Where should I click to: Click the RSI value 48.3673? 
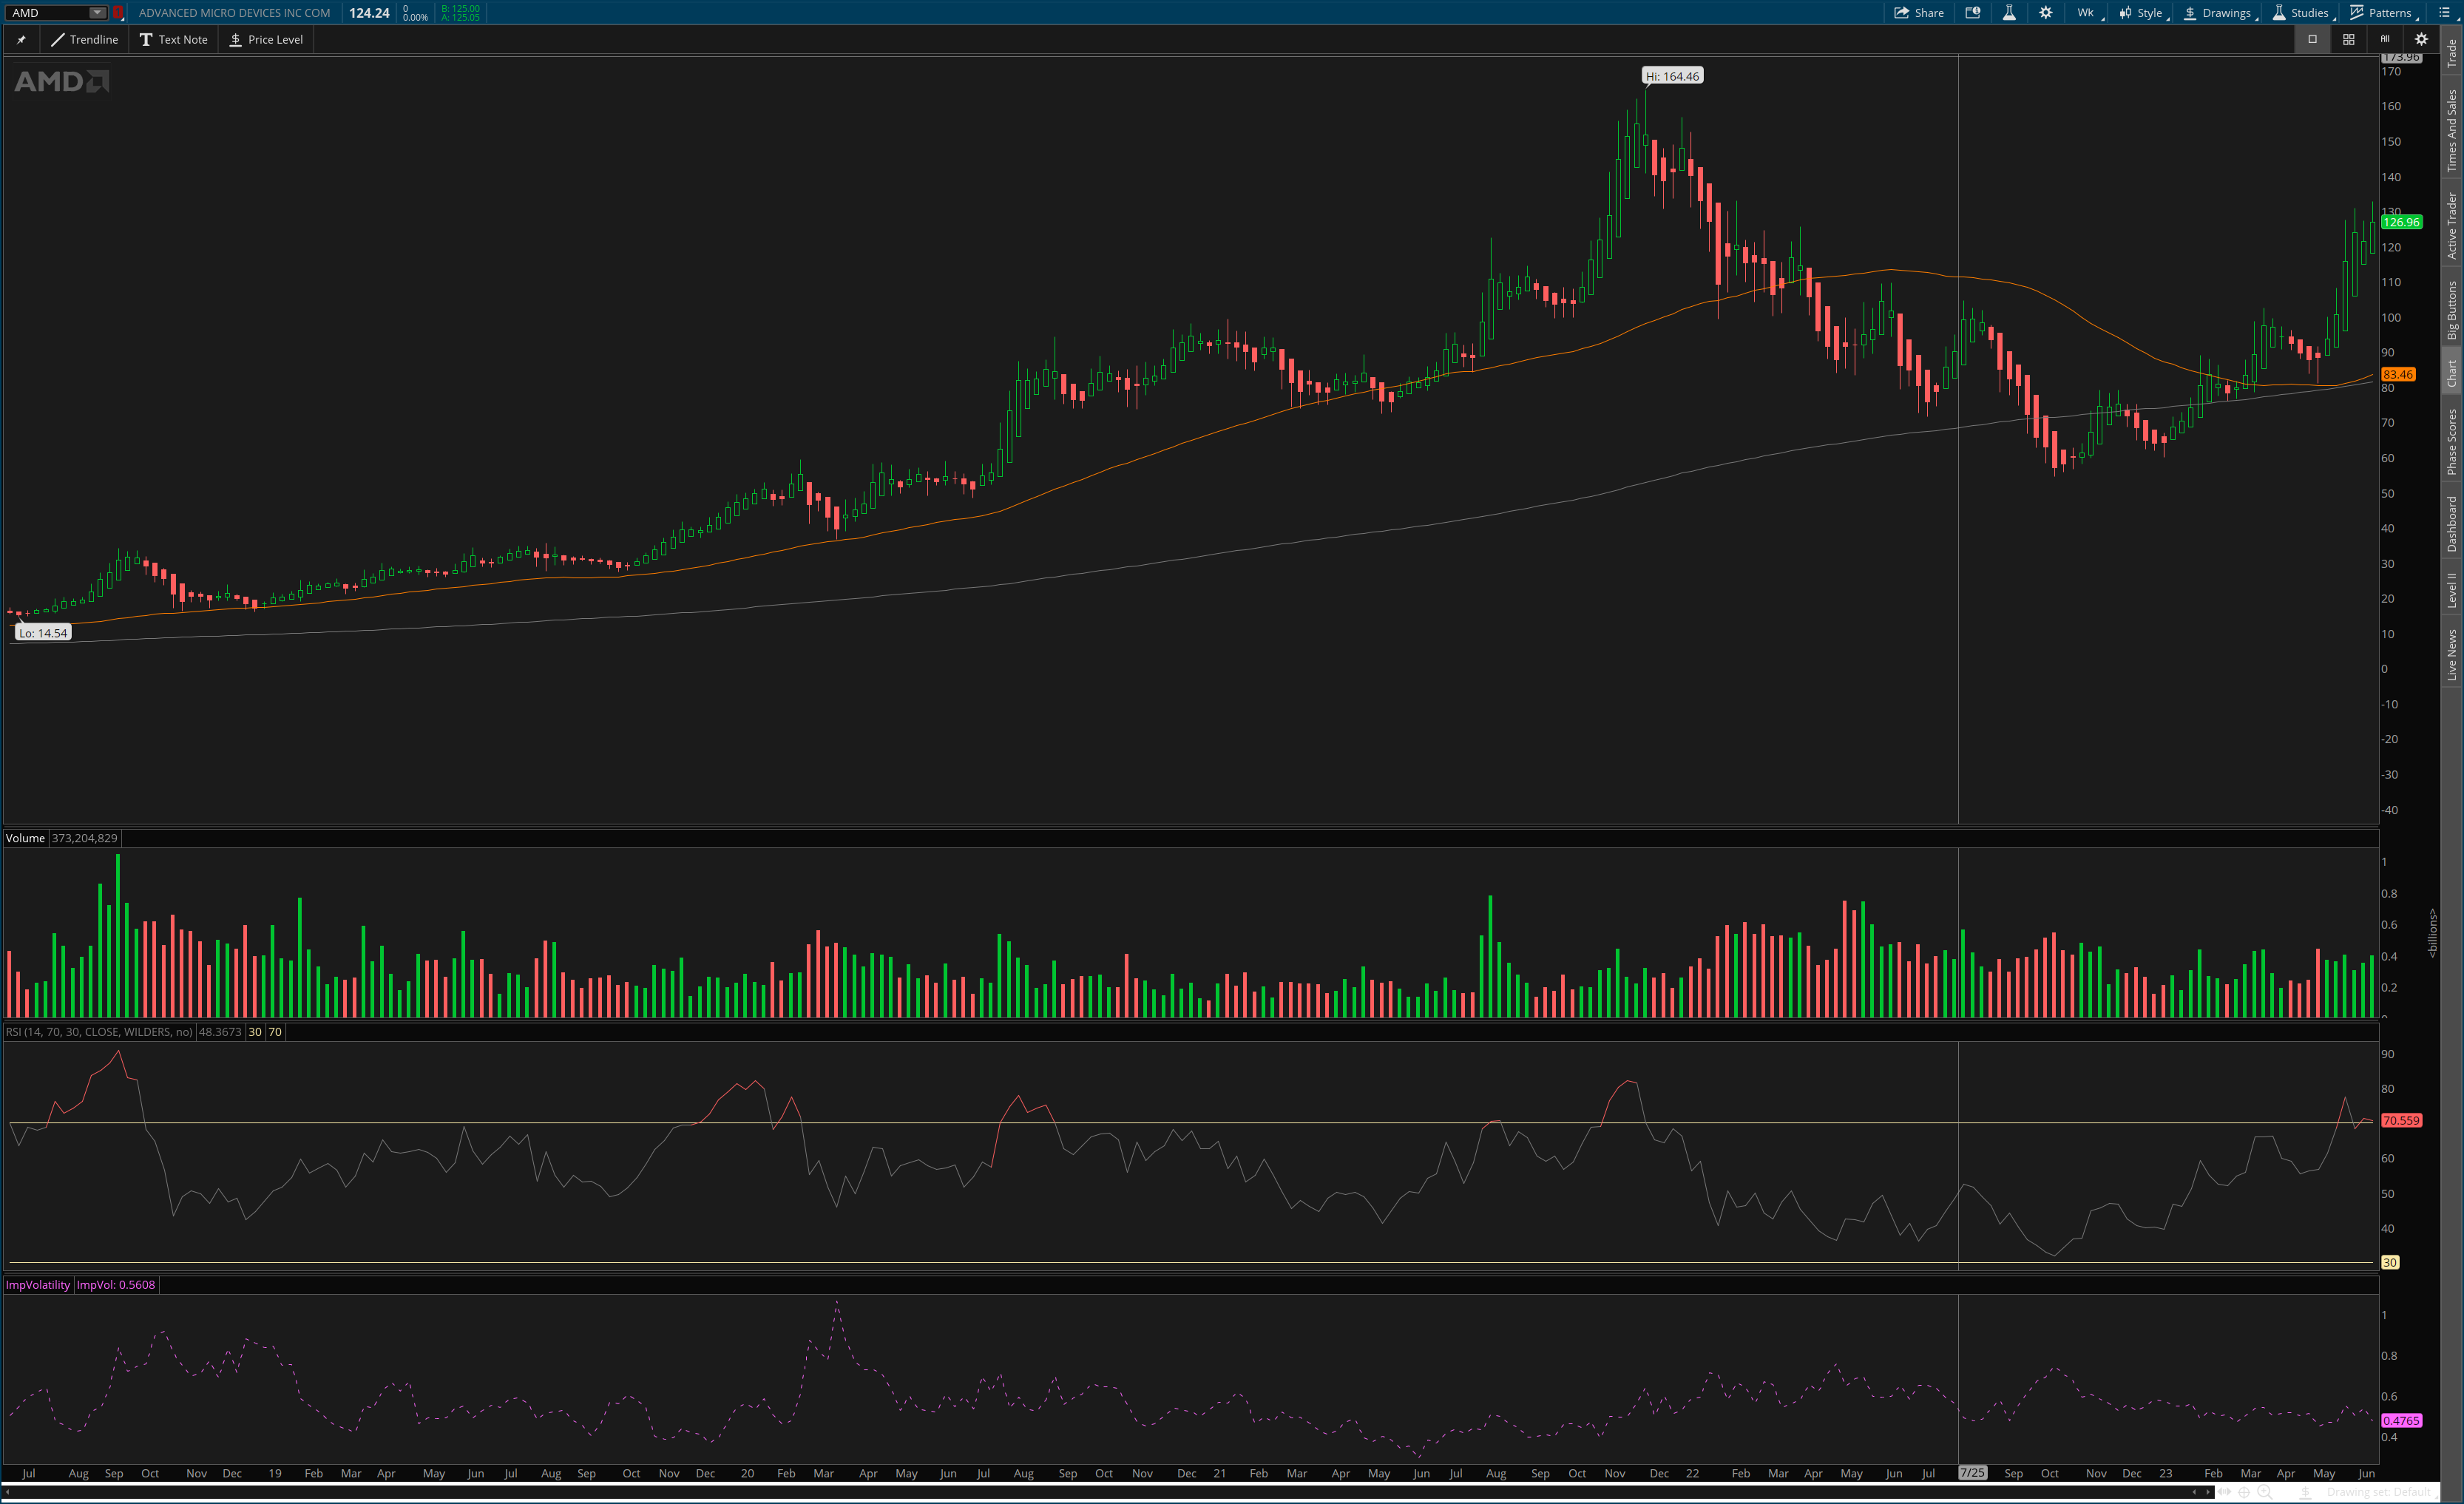pyautogui.click(x=220, y=1032)
